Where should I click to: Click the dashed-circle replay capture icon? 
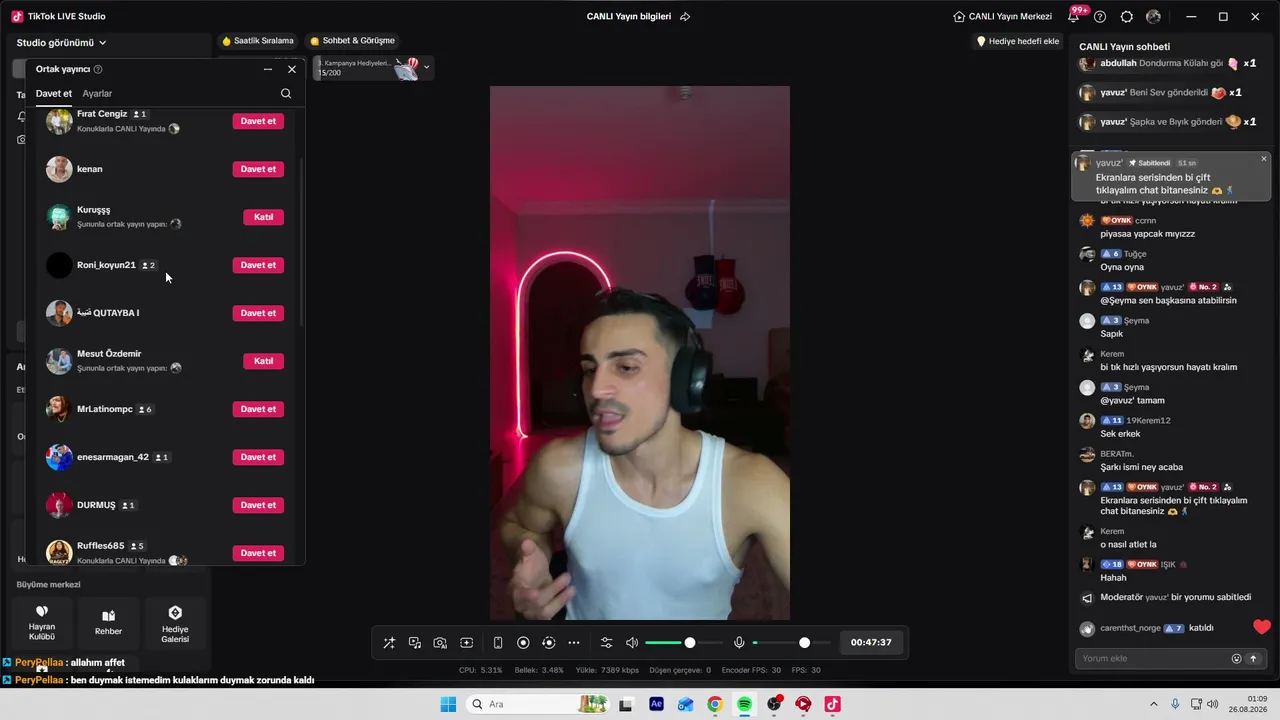(548, 643)
